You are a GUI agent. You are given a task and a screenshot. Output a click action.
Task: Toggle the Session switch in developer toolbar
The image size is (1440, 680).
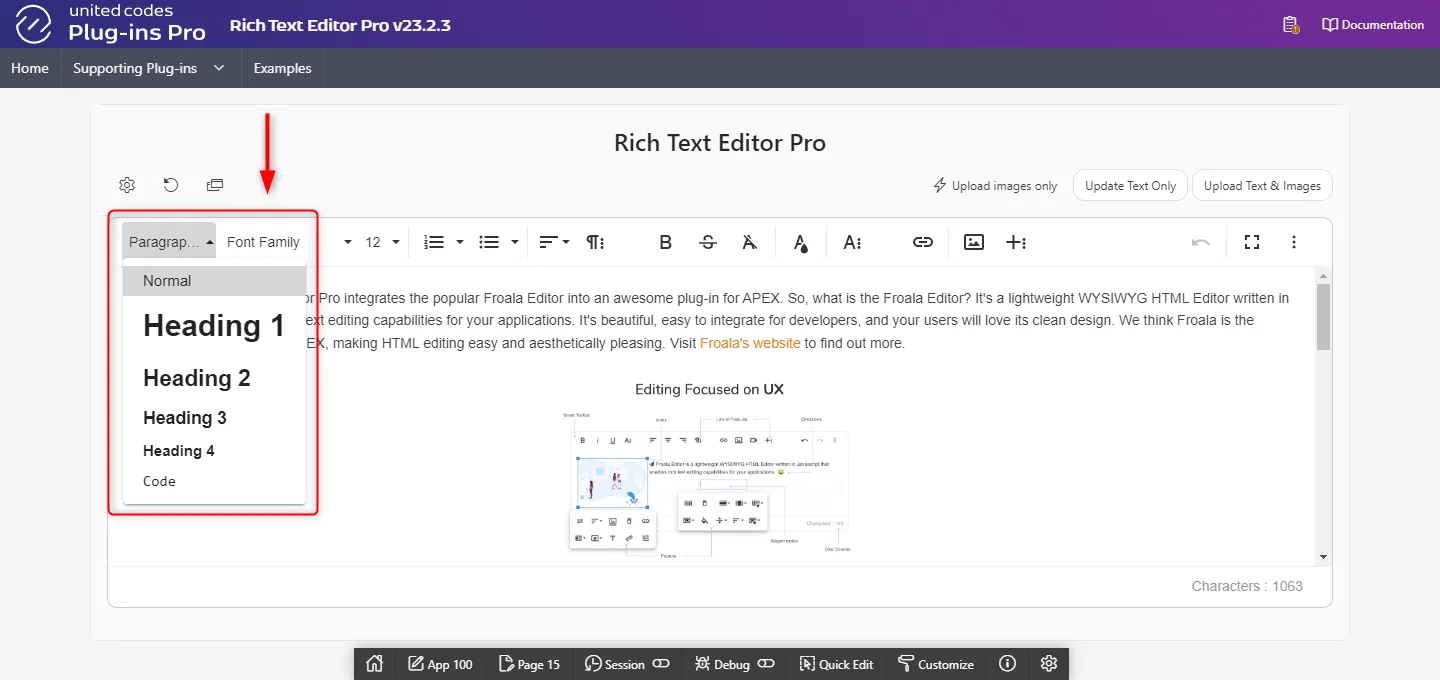pyautogui.click(x=661, y=664)
